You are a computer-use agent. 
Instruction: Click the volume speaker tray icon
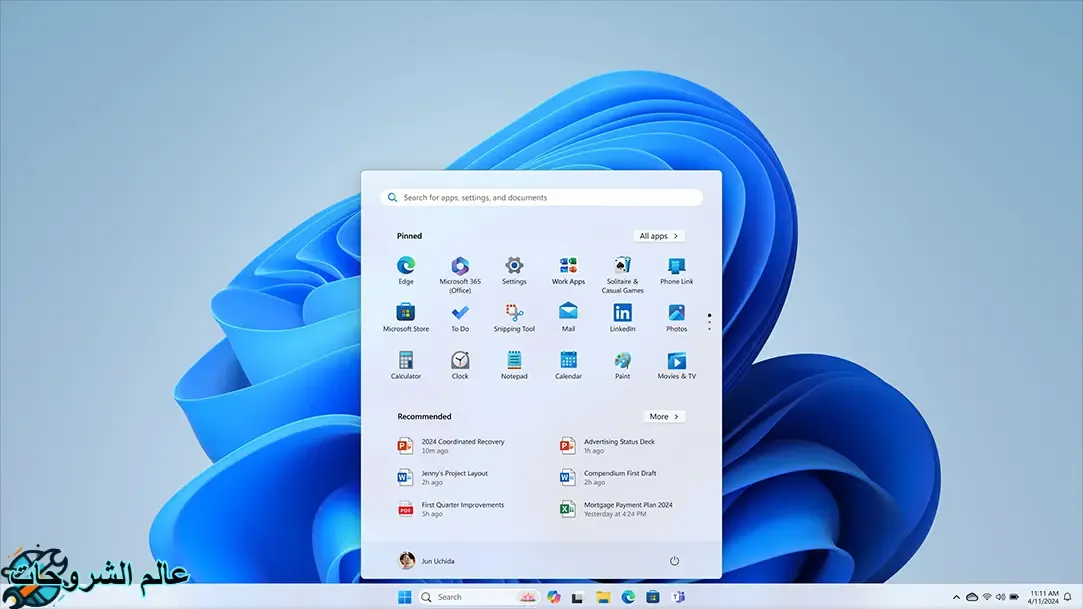[x=1000, y=597]
